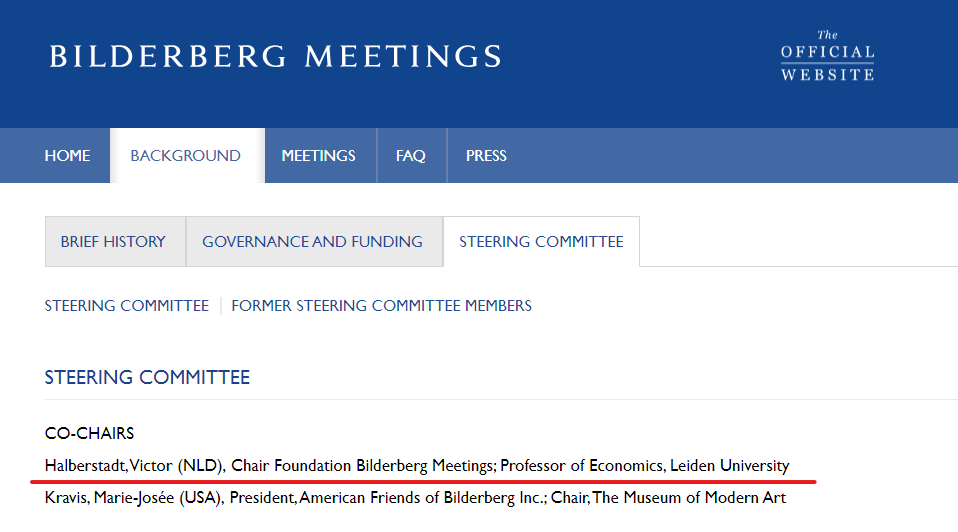Click 'The Official Website' logo text
The width and height of the screenshot is (958, 532).
pos(827,56)
